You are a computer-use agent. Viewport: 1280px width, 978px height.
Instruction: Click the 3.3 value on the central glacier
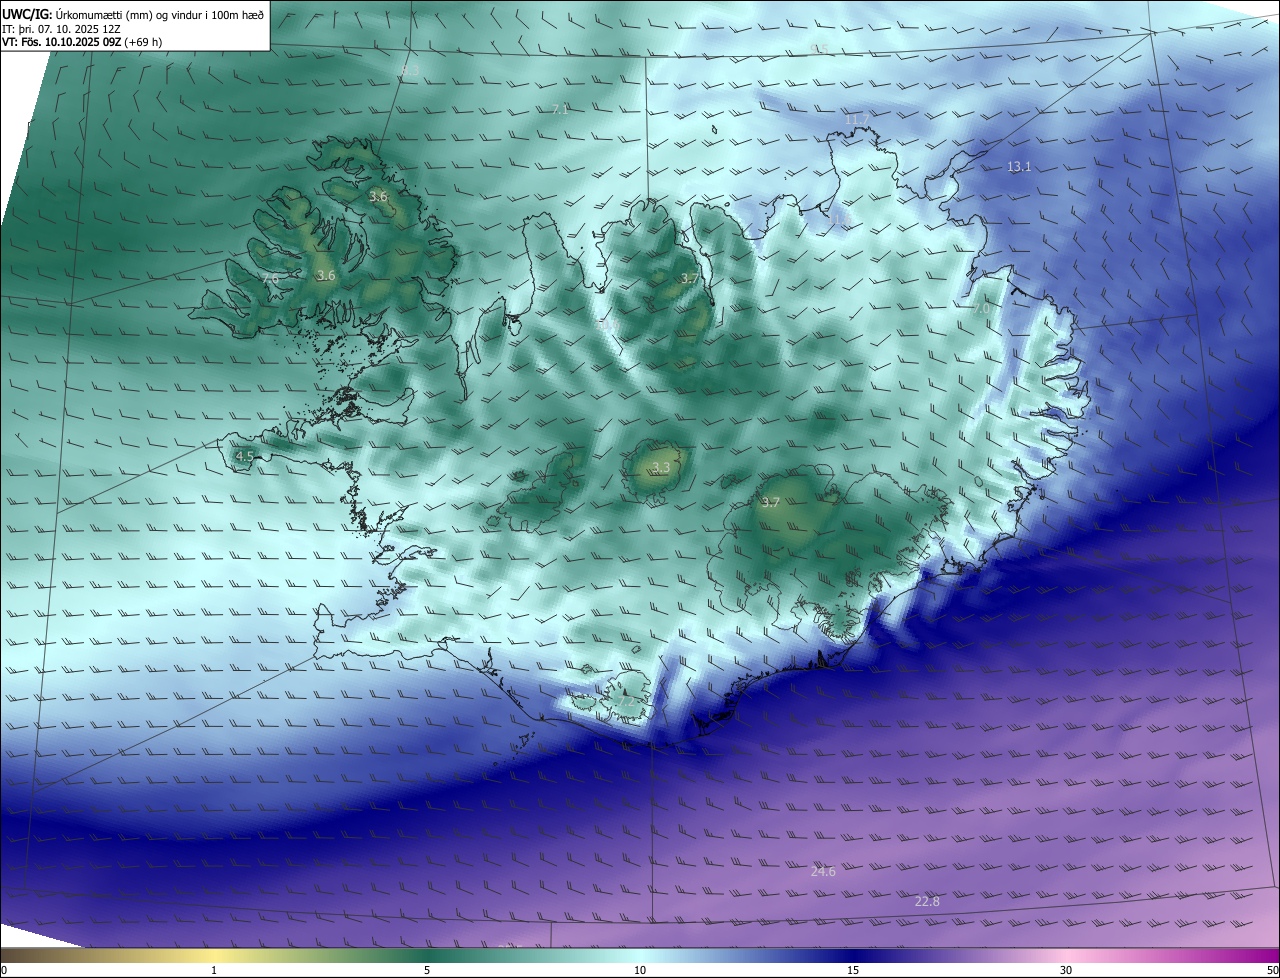(661, 468)
